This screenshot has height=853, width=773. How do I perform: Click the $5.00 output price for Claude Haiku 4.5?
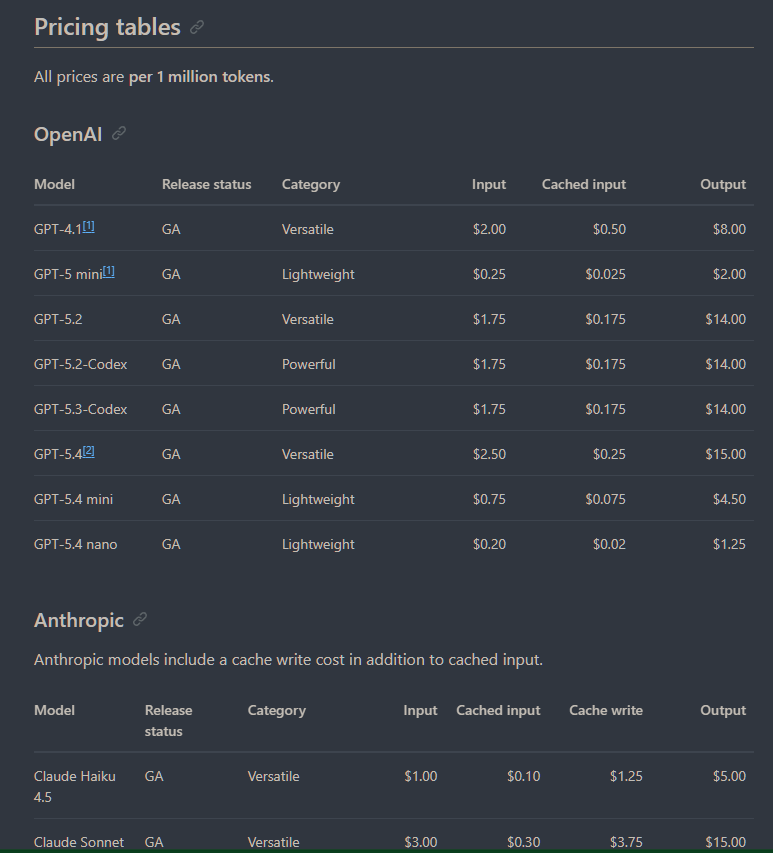729,776
